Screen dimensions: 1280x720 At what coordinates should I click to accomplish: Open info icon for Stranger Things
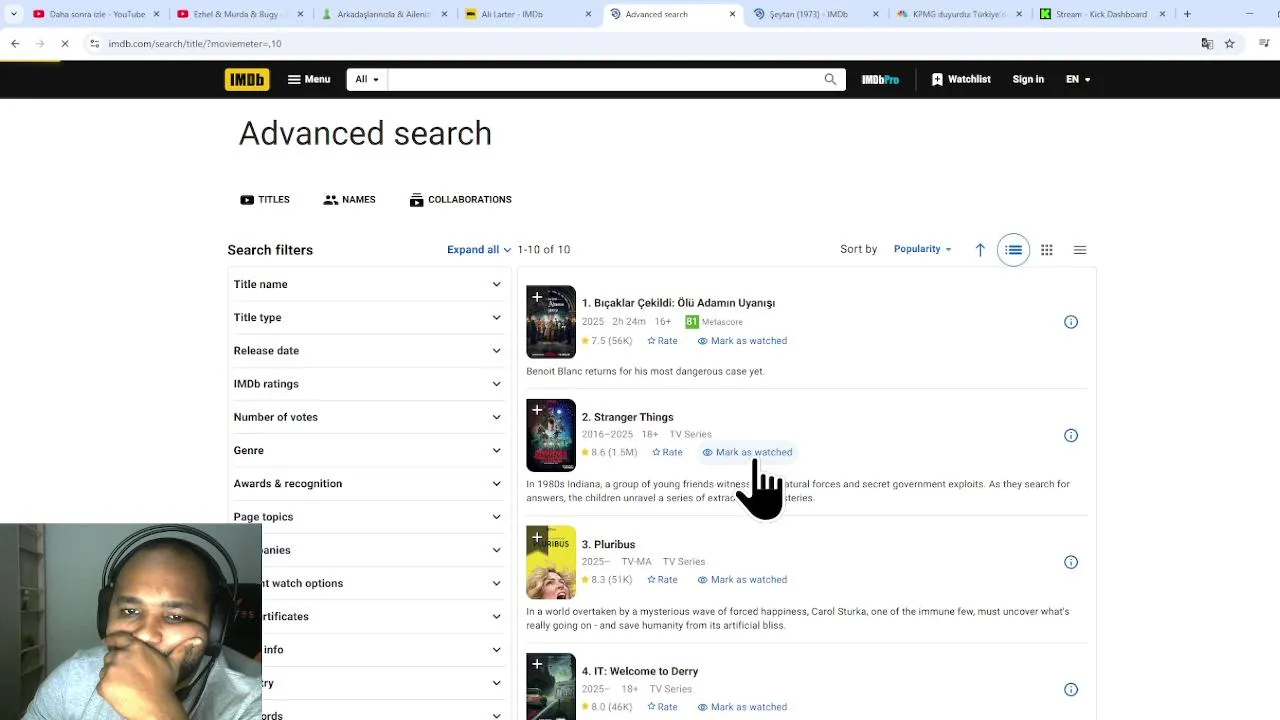1071,436
